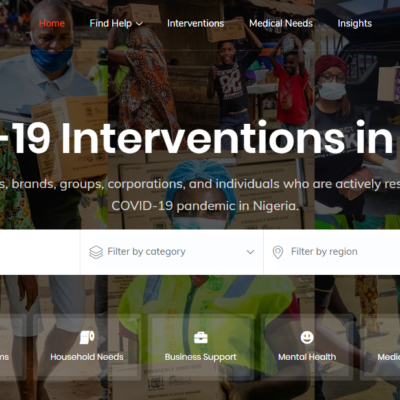The image size is (400, 400).
Task: Select the Household Needs category label
Action: 87,357
